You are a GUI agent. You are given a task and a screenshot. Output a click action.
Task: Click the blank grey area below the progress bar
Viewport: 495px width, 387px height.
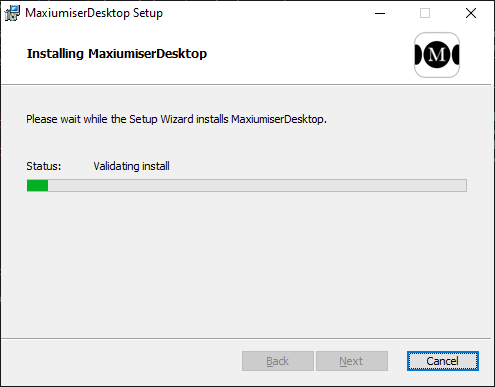[247, 263]
